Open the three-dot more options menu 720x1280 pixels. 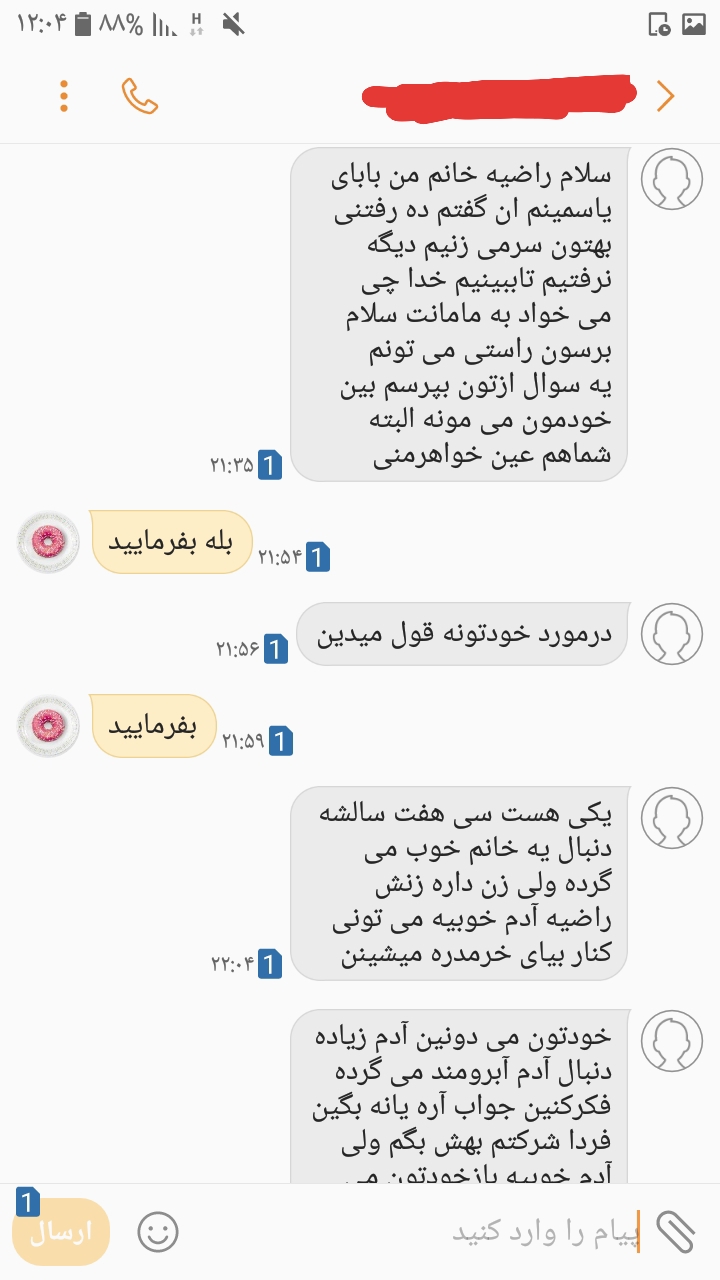[x=64, y=96]
